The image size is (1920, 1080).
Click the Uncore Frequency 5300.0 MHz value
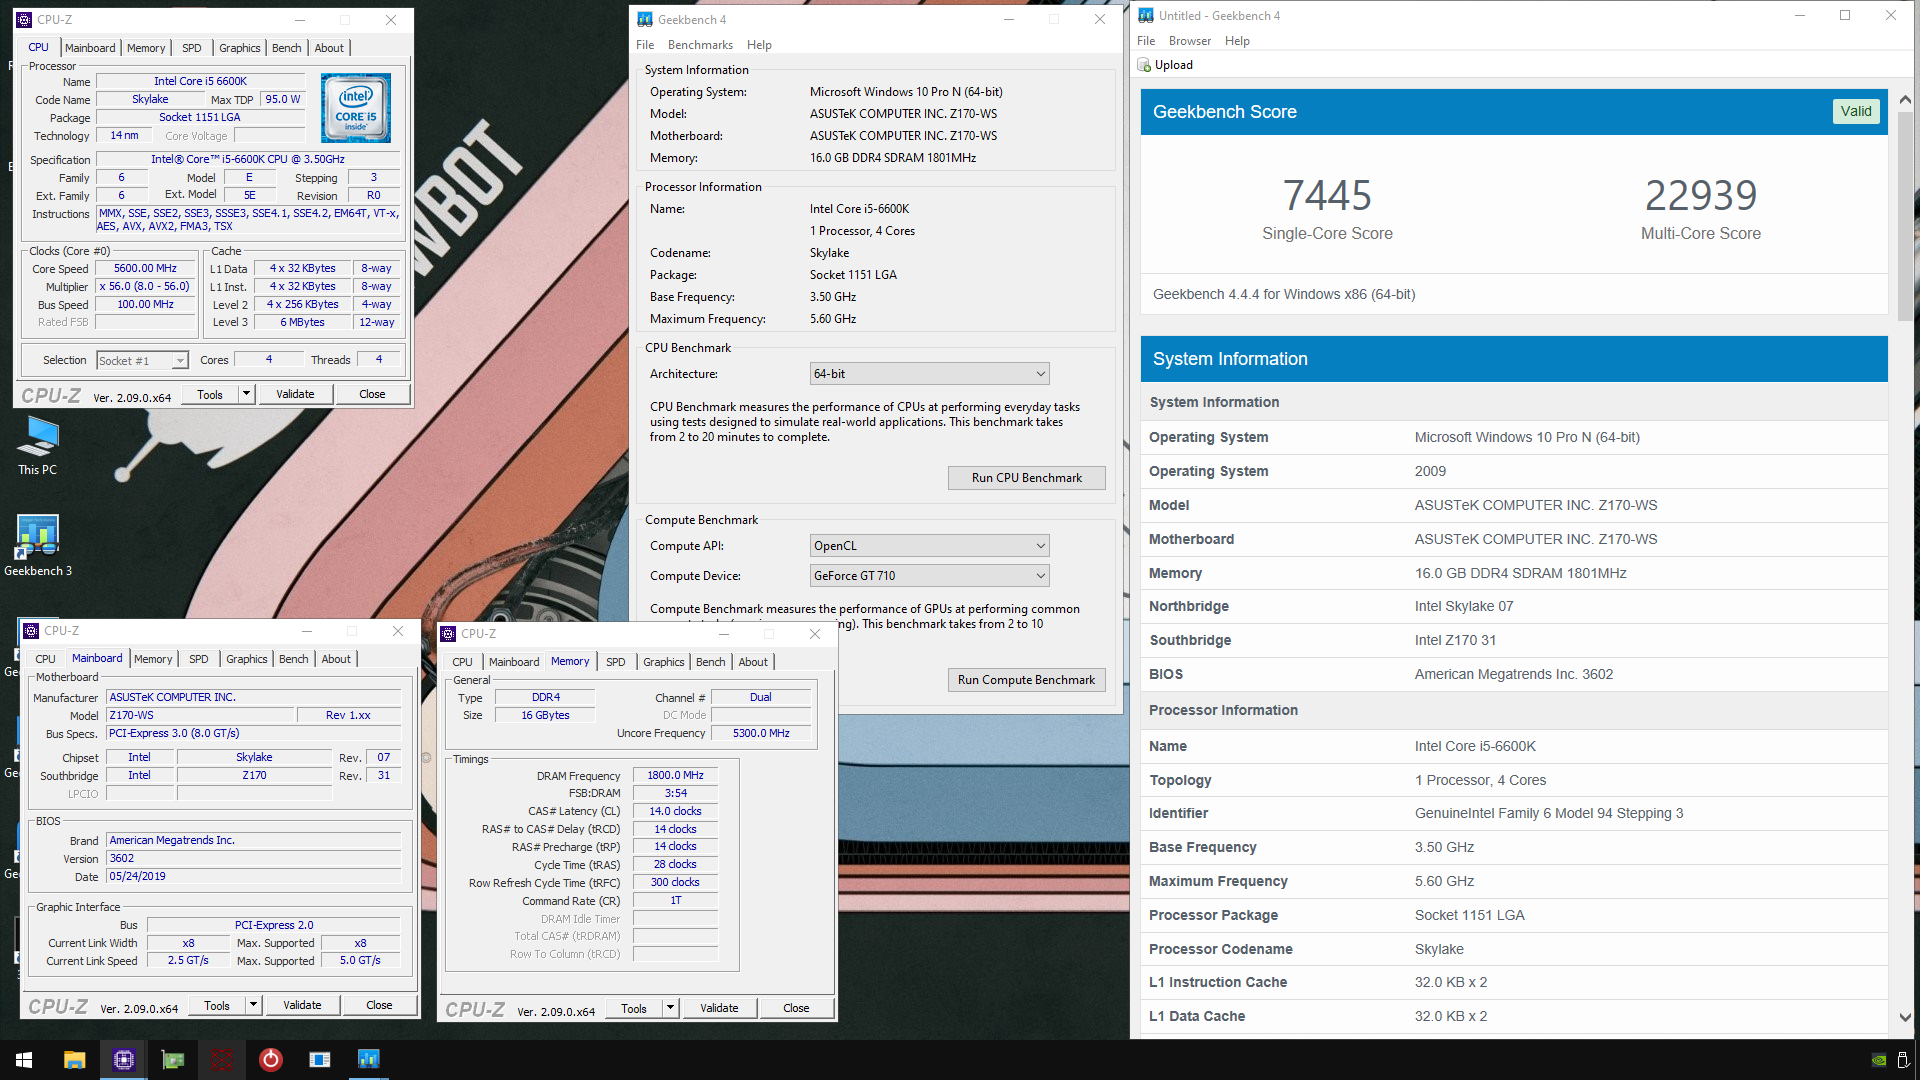[761, 733]
